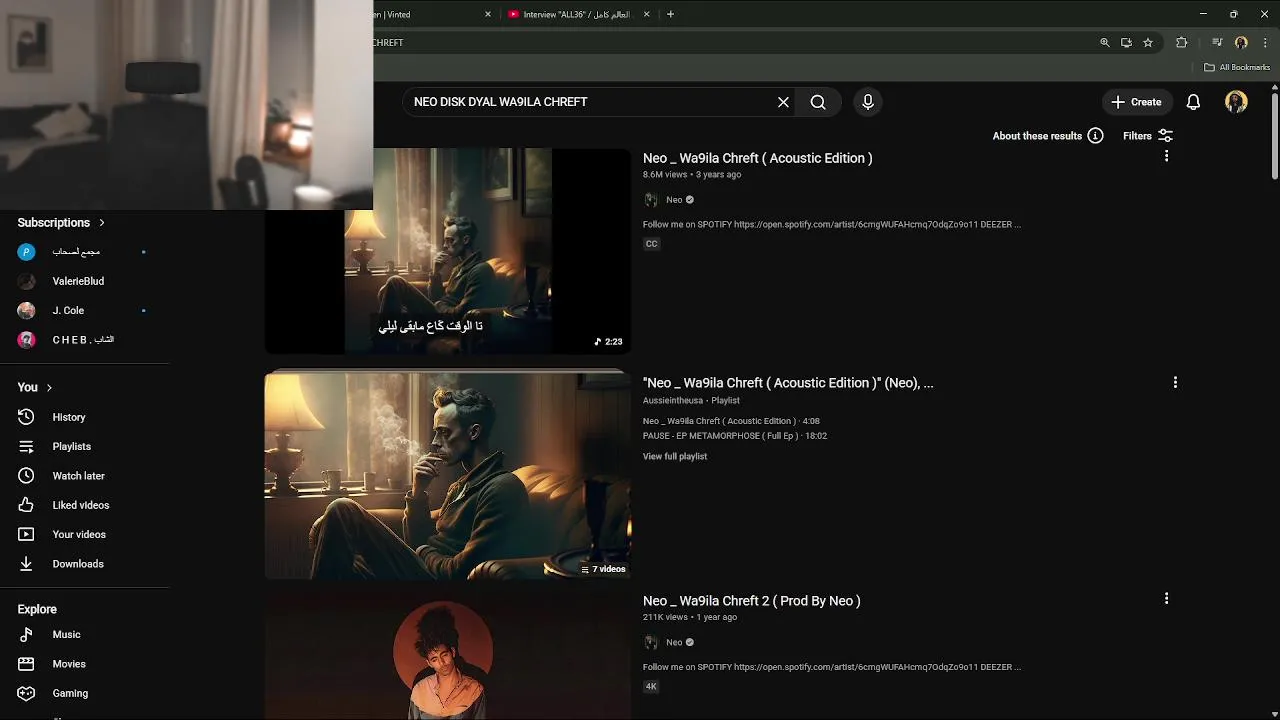The height and width of the screenshot is (720, 1280).
Task: Click playlist item Wa9ila Chreft Acoustic Edition 4:08
Action: click(731, 421)
